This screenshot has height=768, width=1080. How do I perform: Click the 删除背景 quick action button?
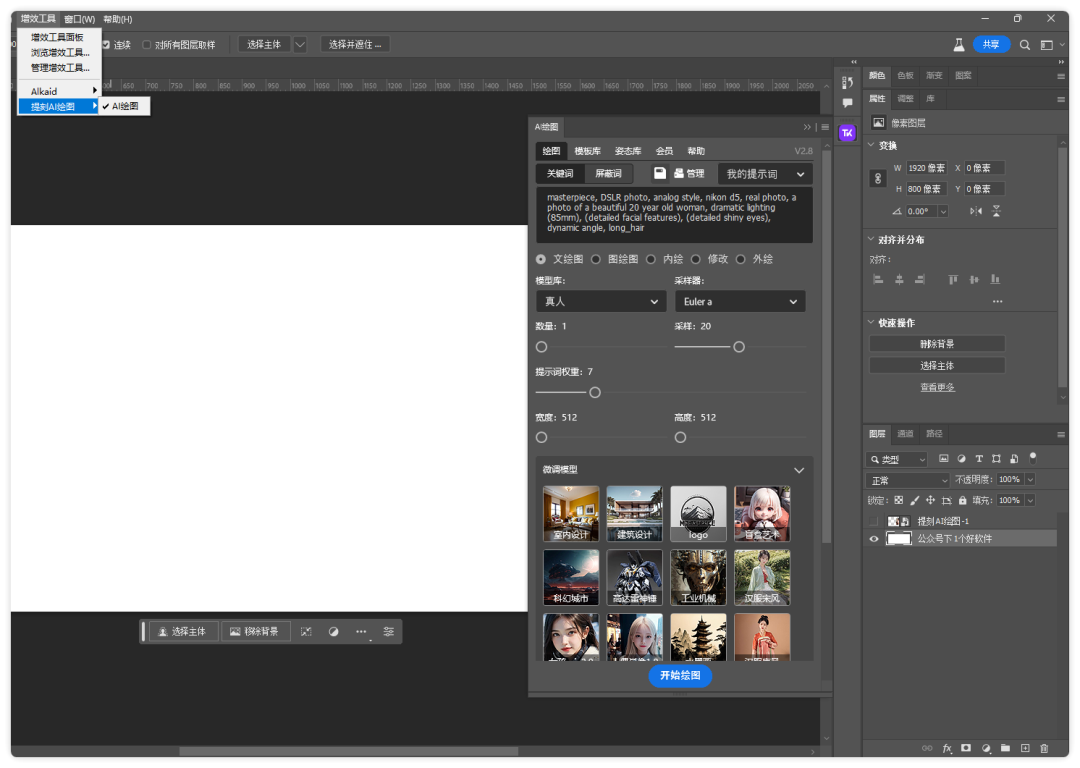pyautogui.click(x=936, y=344)
